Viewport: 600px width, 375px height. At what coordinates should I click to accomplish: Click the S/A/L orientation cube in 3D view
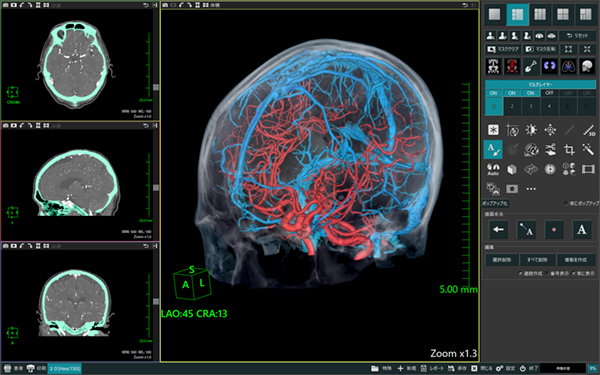click(192, 282)
